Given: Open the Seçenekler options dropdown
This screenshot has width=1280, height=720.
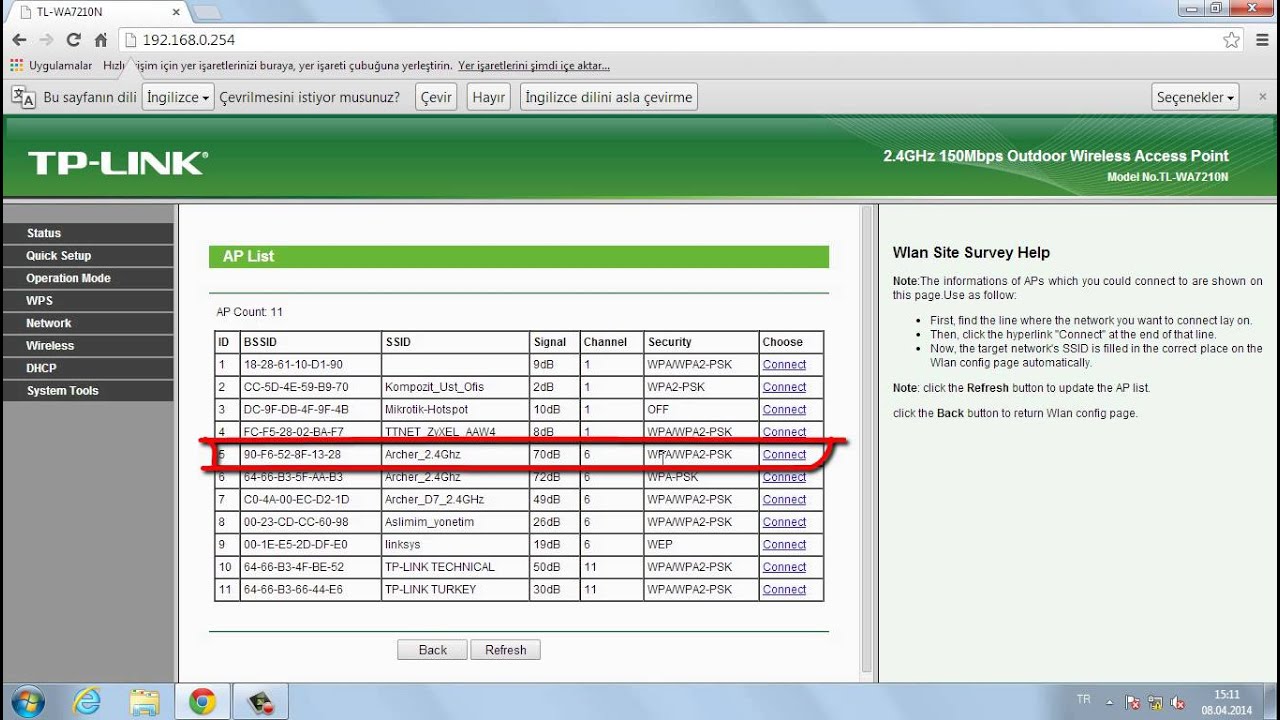Looking at the screenshot, I should click(1196, 97).
